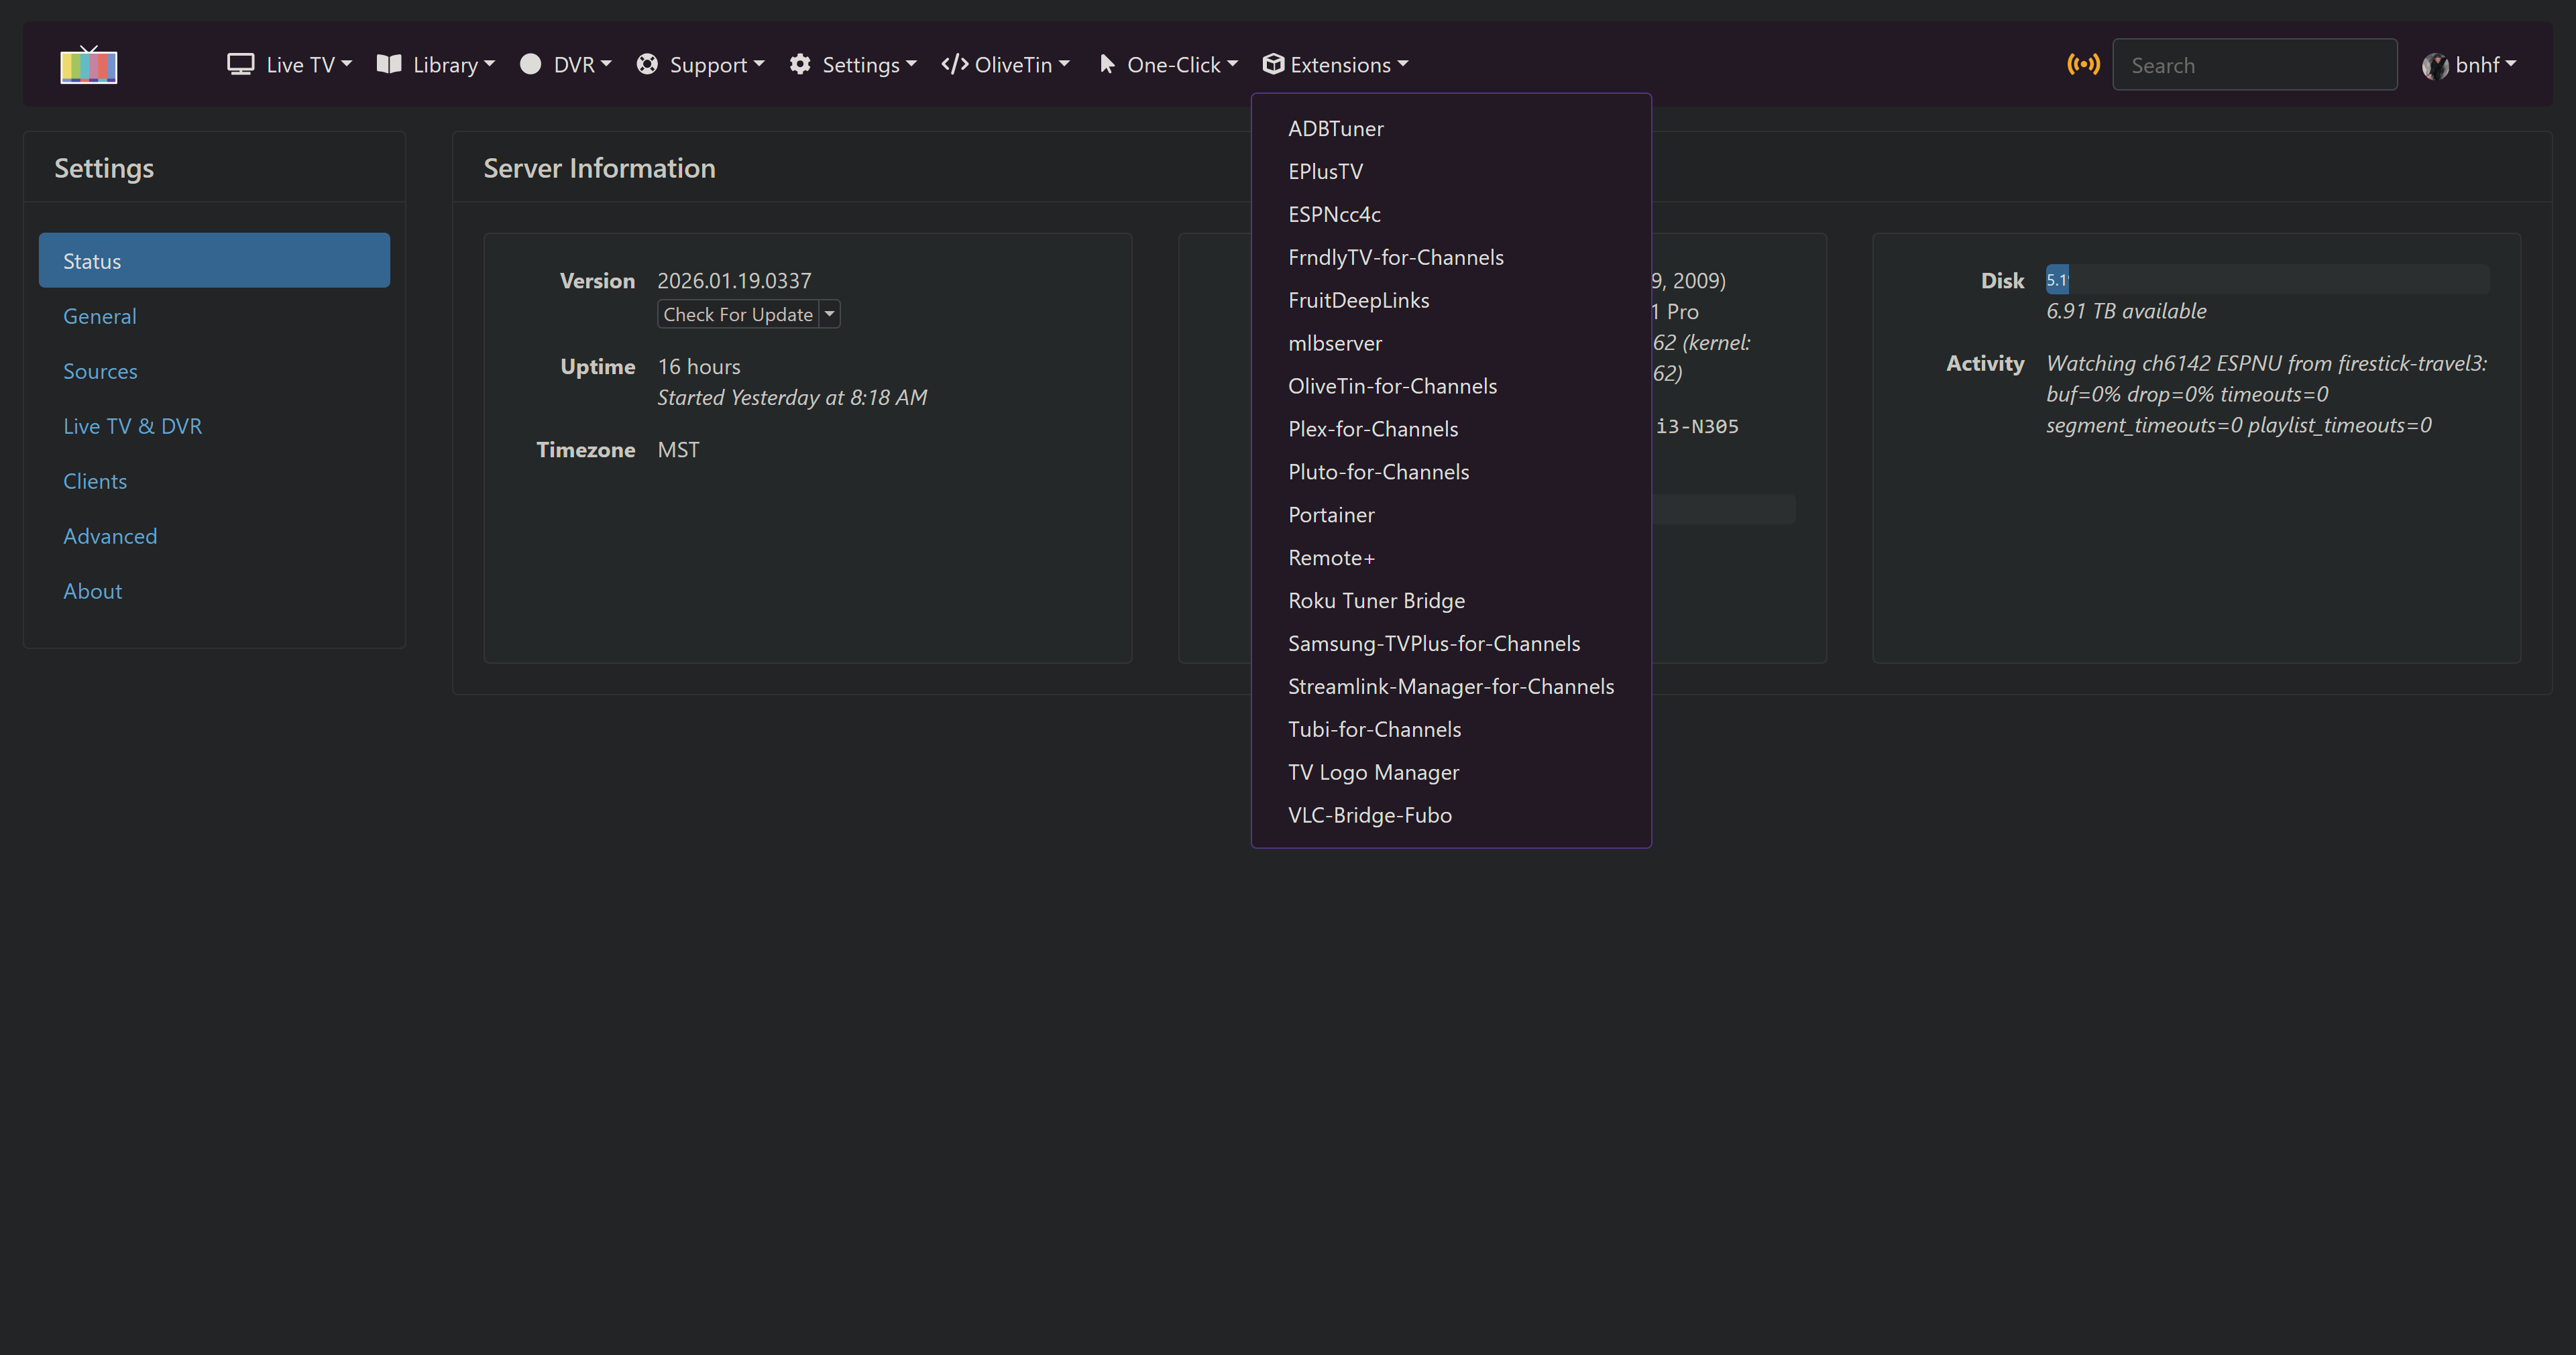Click the Support lifebuoy icon
The width and height of the screenshot is (2576, 1355).
coord(647,64)
